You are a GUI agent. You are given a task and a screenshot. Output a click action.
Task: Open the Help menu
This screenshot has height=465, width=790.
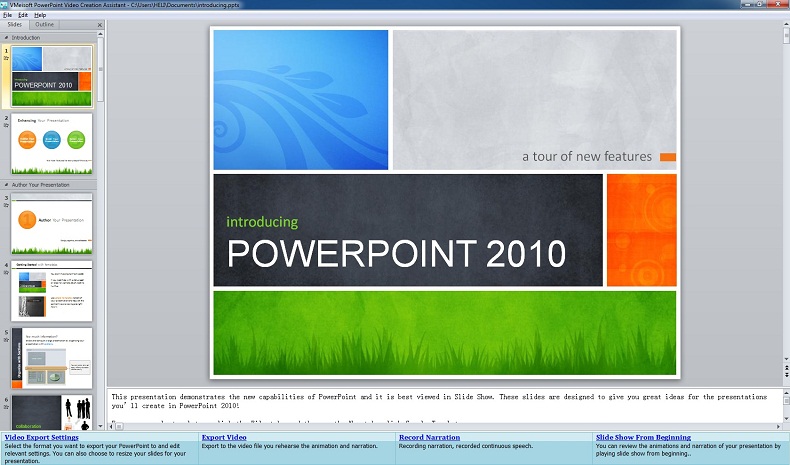pyautogui.click(x=40, y=15)
